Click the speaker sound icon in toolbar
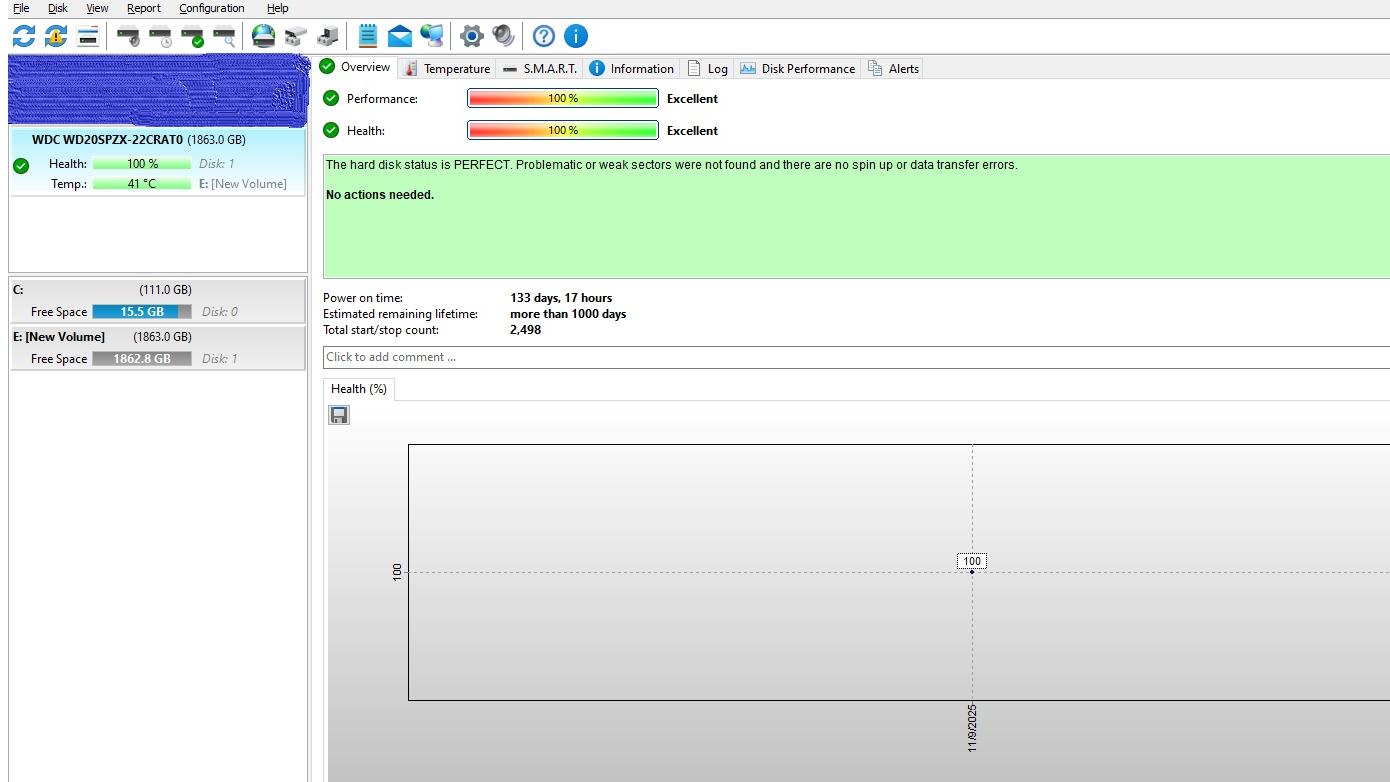Image resolution: width=1390 pixels, height=782 pixels. click(x=504, y=36)
